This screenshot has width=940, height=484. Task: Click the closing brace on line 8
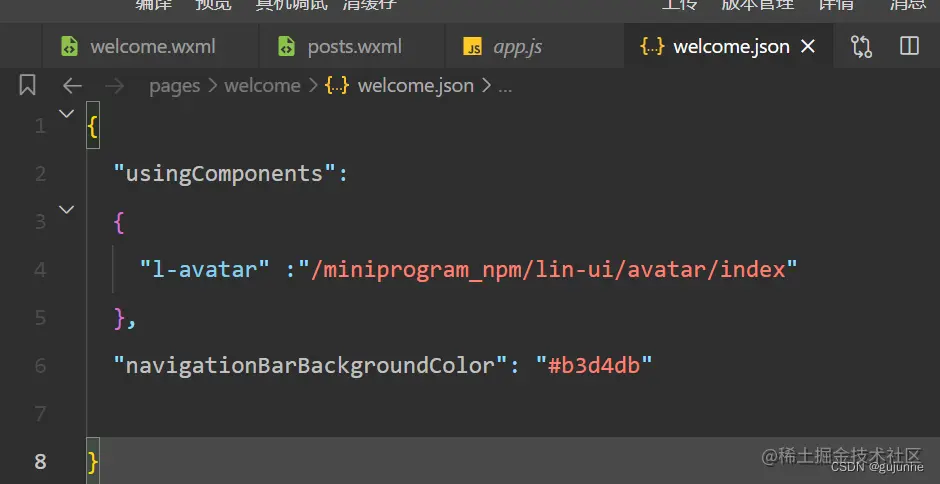tap(93, 462)
